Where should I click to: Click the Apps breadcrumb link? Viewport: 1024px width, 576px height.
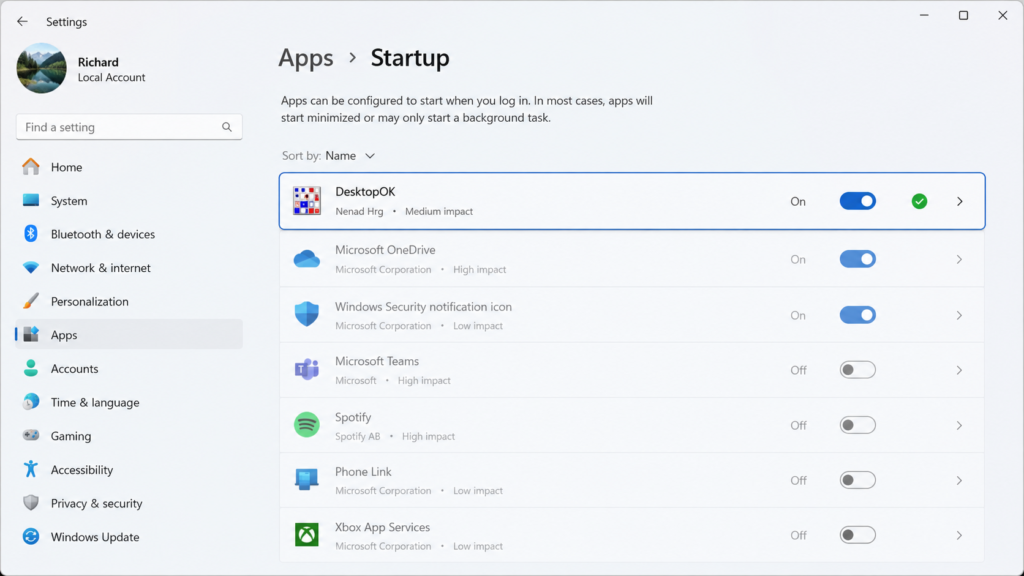coord(306,58)
